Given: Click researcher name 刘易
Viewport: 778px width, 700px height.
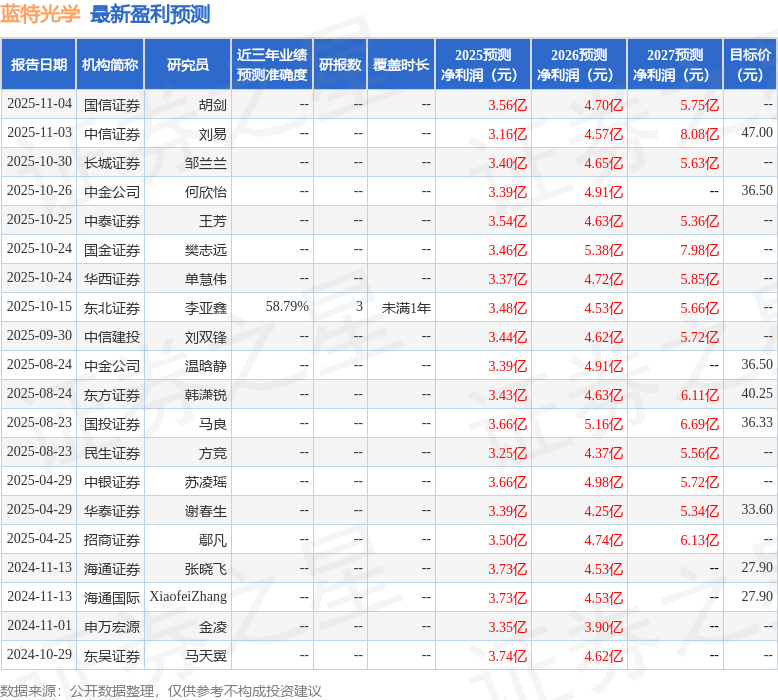Looking at the screenshot, I should (x=213, y=134).
